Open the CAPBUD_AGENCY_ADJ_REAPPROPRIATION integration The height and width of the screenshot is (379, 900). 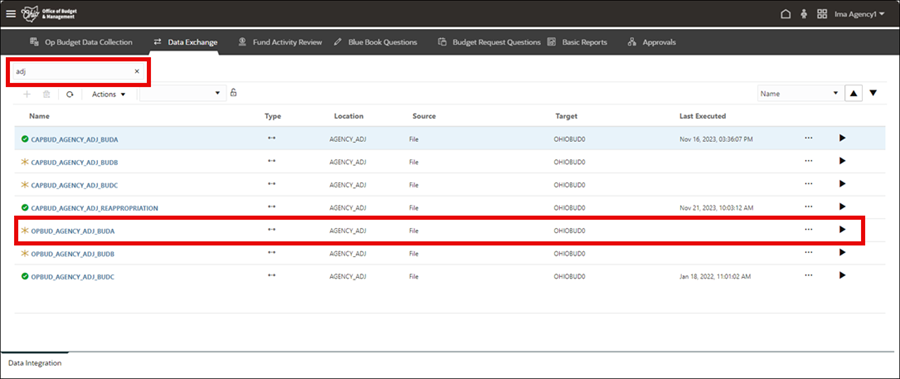95,208
